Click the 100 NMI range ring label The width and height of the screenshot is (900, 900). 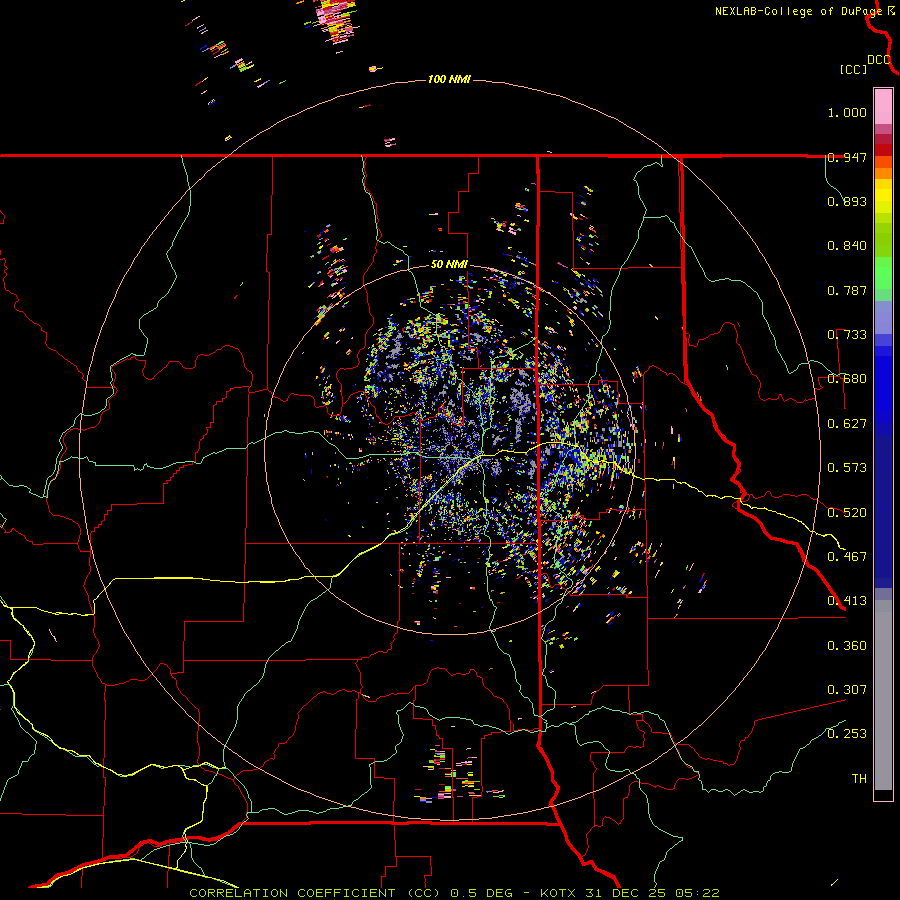coord(449,79)
